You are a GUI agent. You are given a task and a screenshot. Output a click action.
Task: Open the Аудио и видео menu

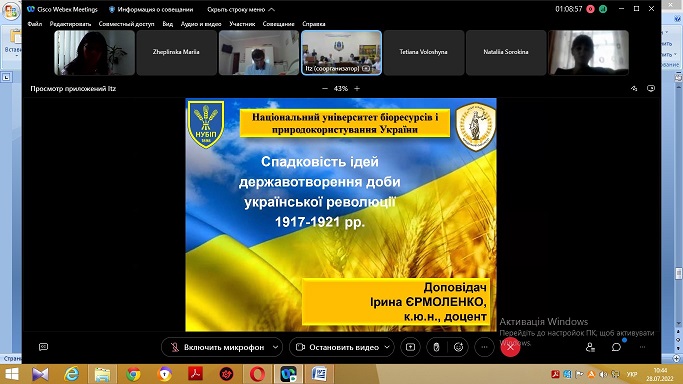coord(201,24)
